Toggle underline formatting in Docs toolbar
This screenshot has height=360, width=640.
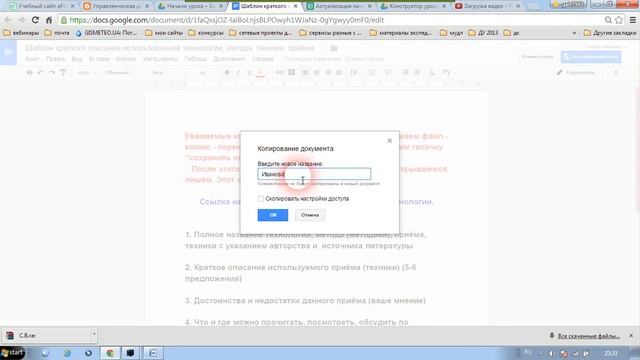click(x=249, y=73)
